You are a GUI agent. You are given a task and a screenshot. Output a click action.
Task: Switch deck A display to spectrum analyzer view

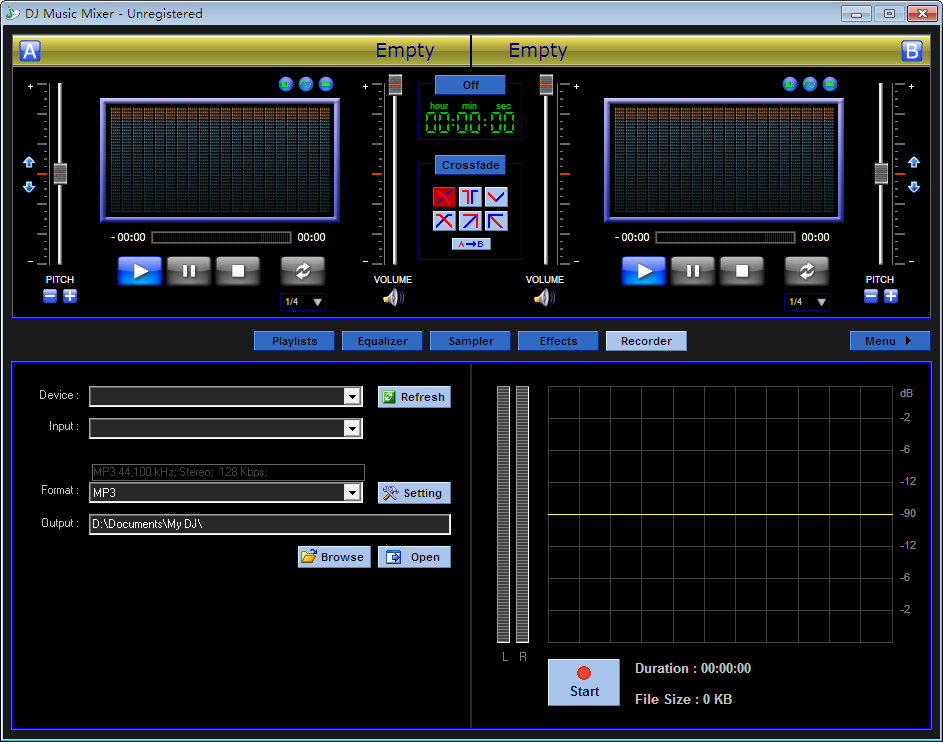tap(326, 84)
